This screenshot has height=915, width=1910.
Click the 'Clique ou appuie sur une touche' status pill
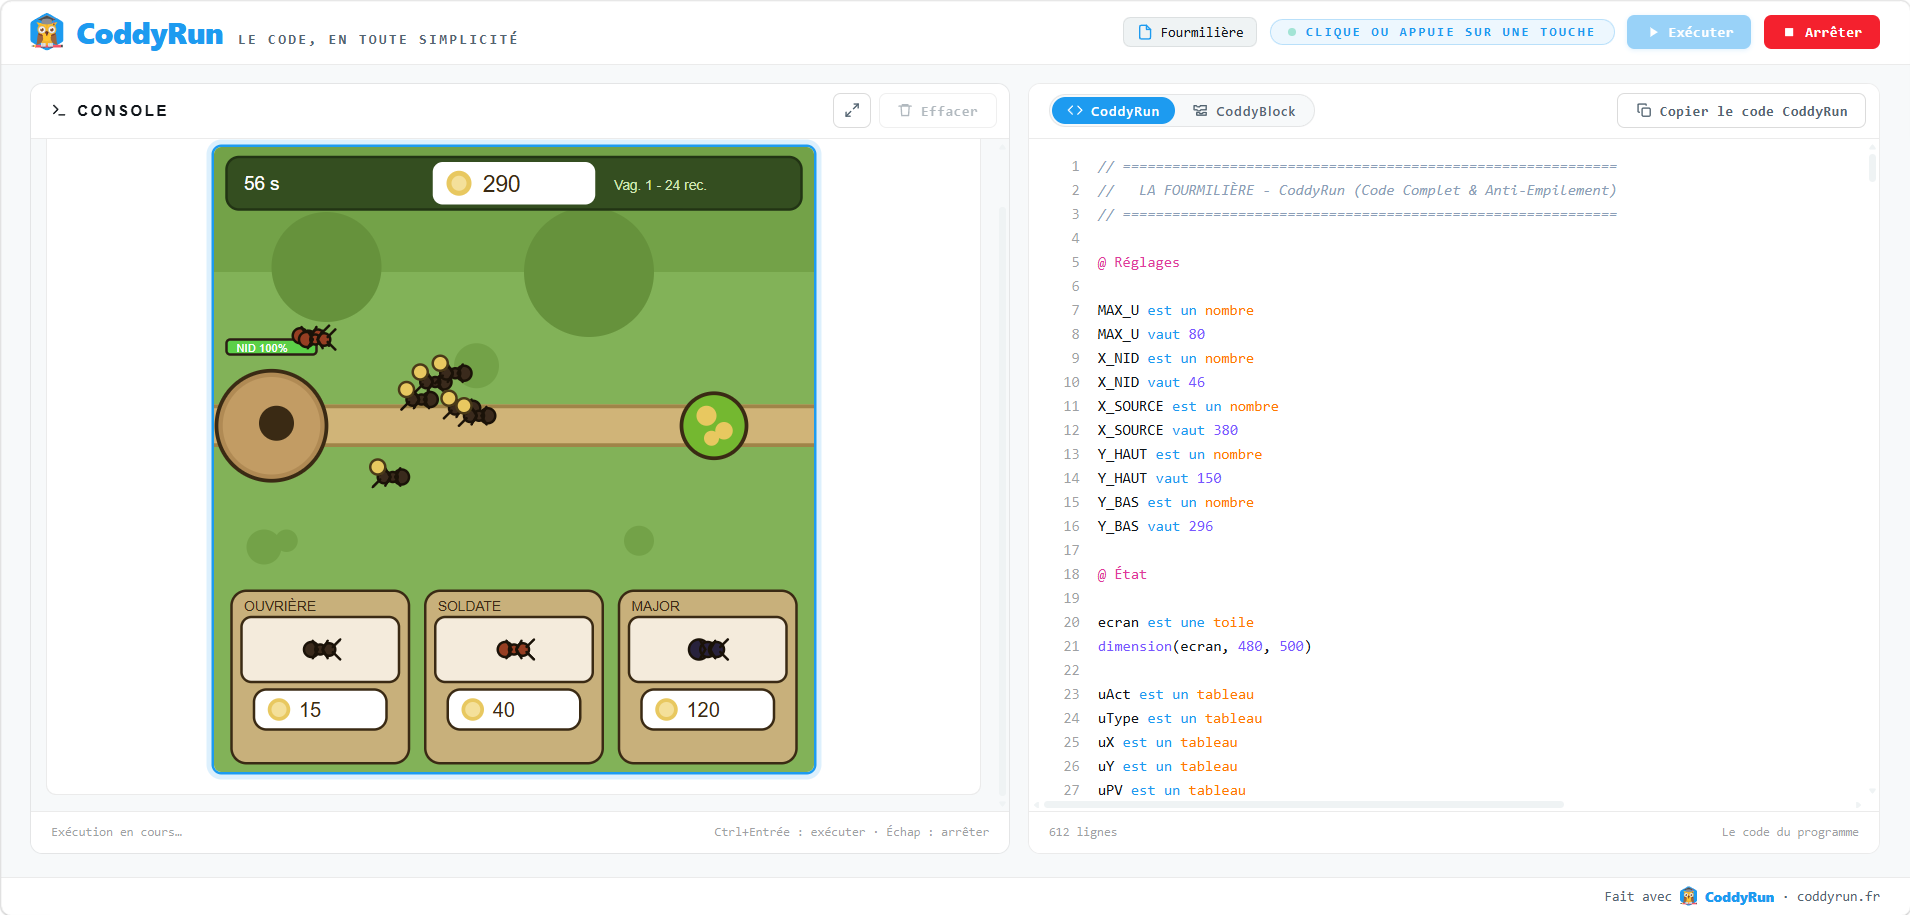coord(1442,32)
